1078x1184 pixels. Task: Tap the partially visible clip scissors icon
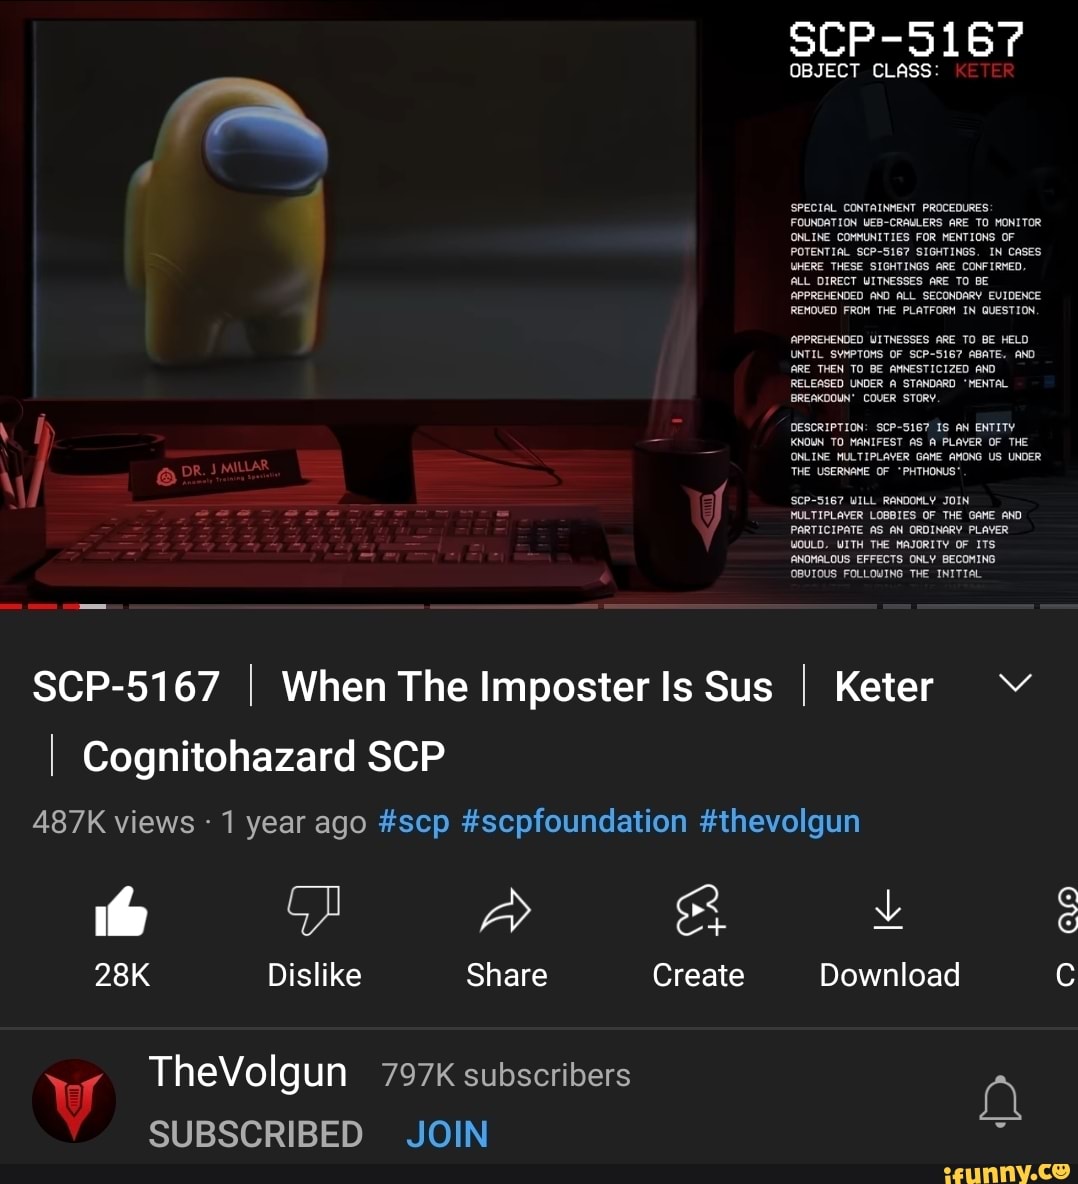pos(1067,910)
